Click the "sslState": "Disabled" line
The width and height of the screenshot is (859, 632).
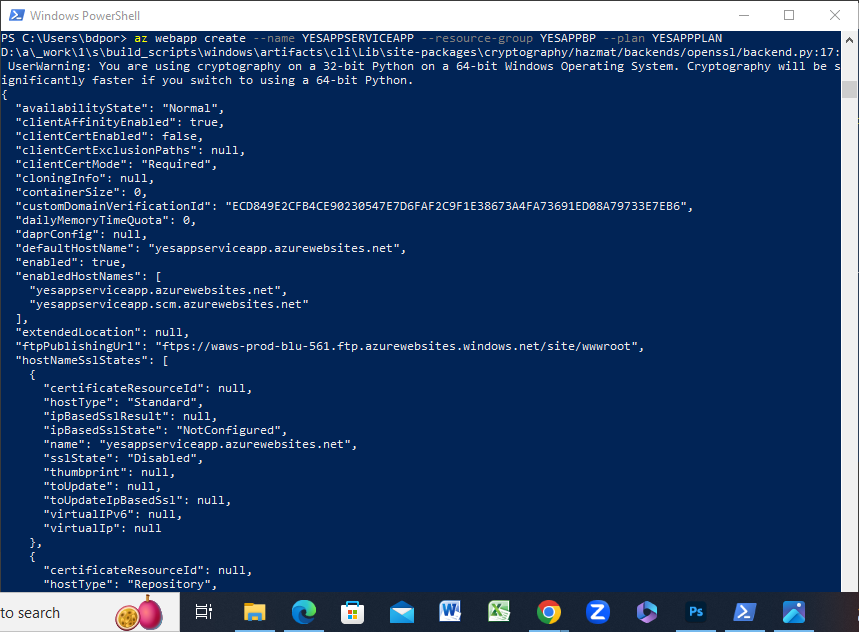click(123, 458)
